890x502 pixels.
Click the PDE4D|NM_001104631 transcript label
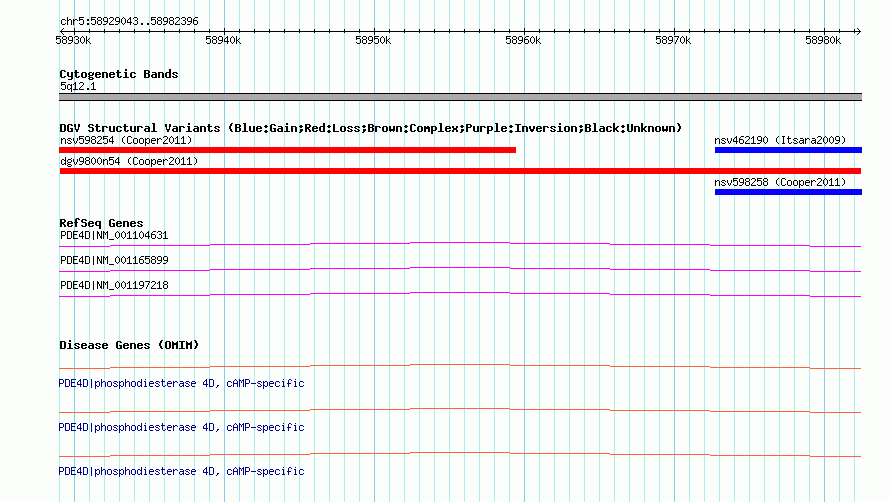[114, 235]
